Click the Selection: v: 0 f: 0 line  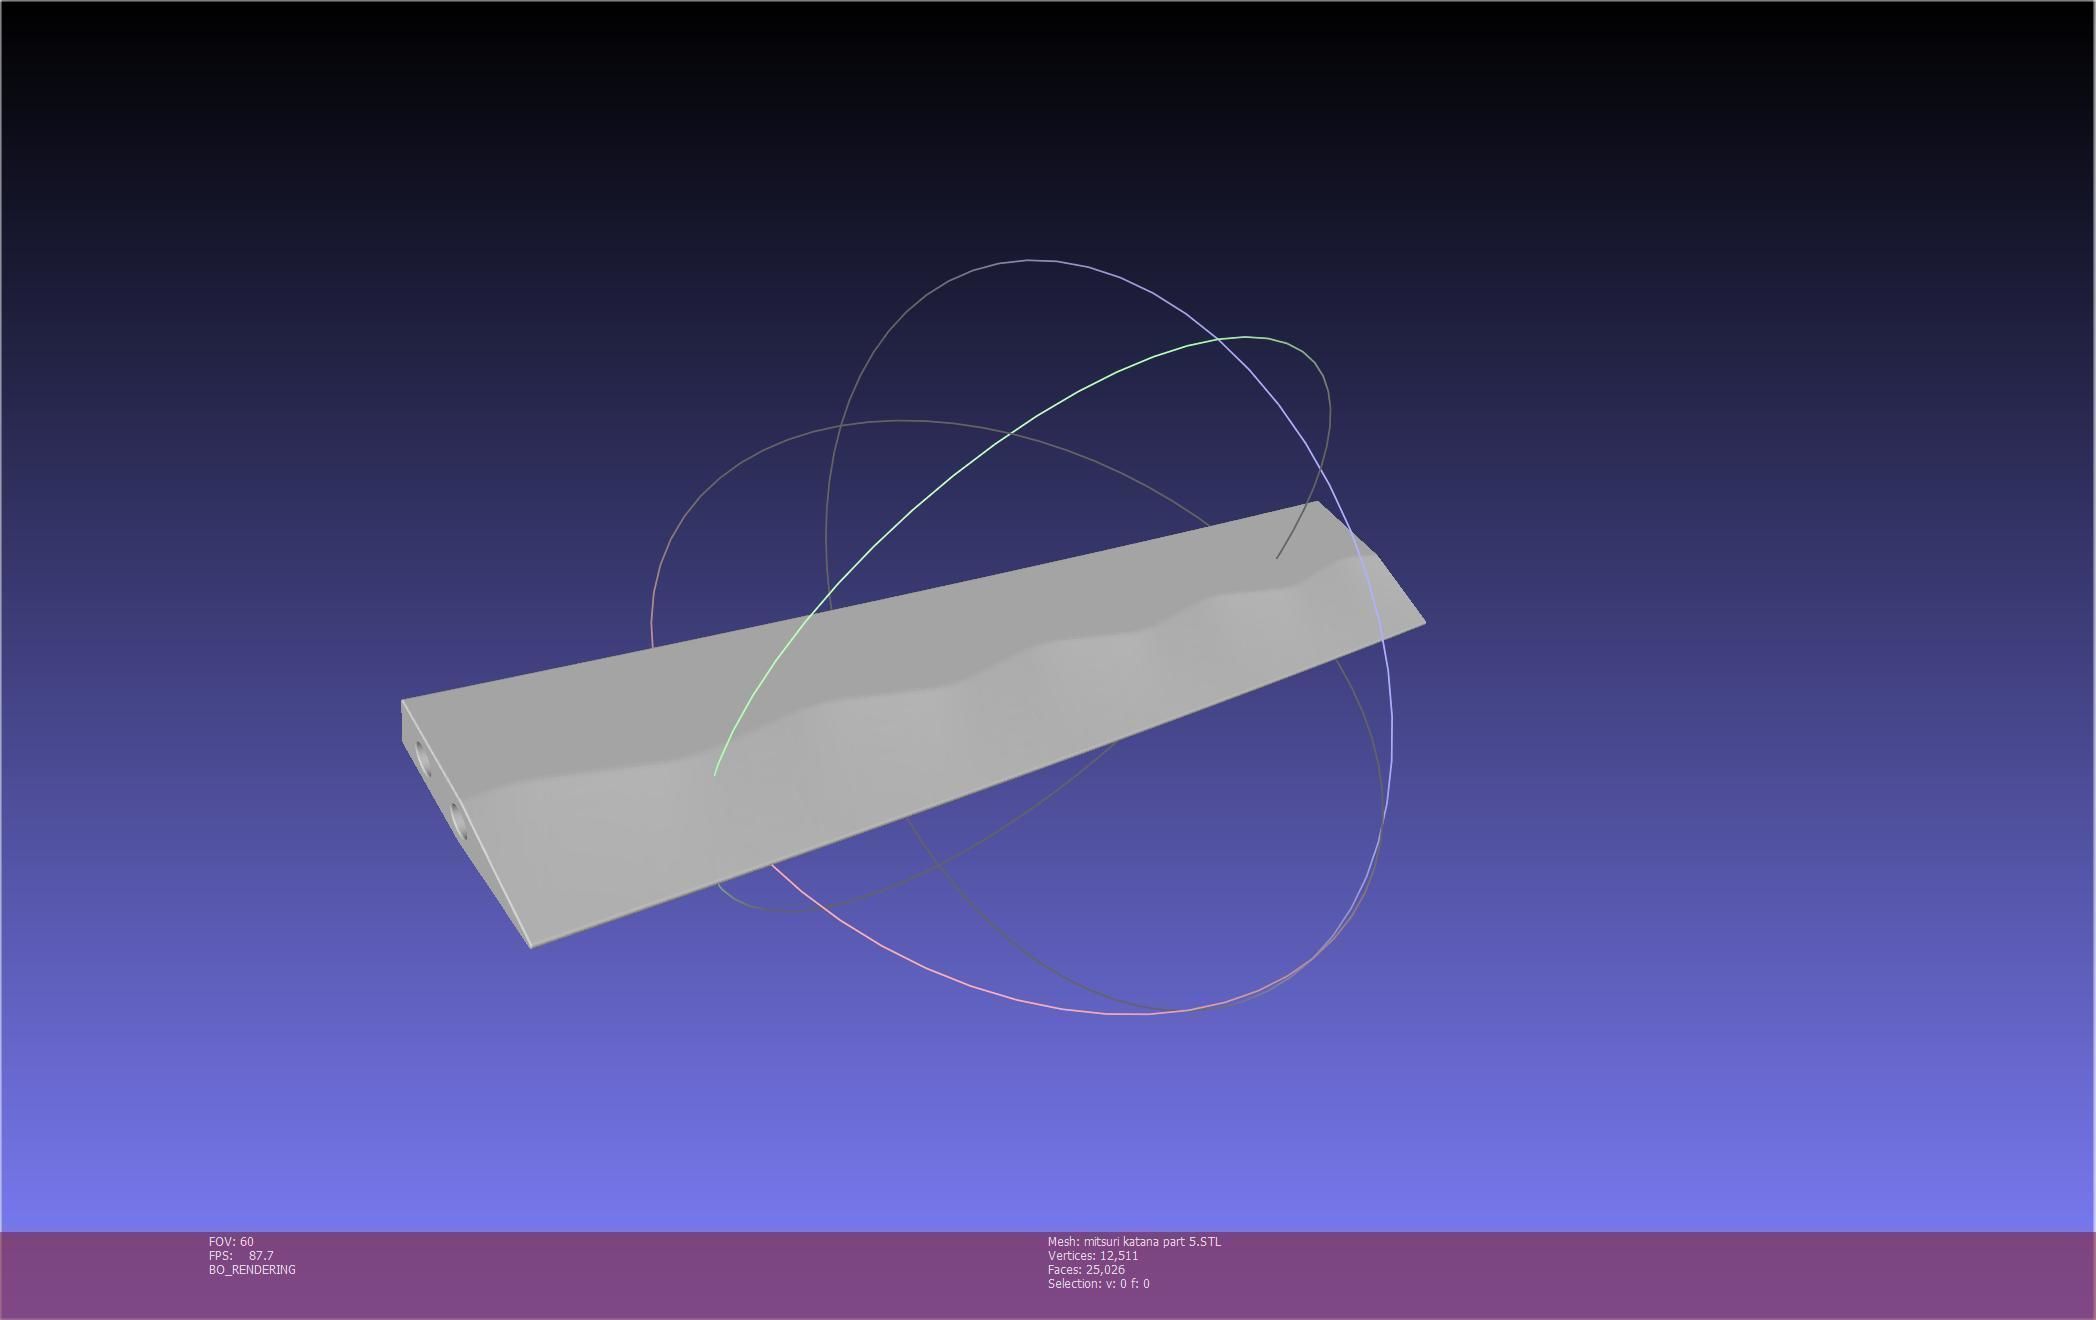point(1098,1284)
